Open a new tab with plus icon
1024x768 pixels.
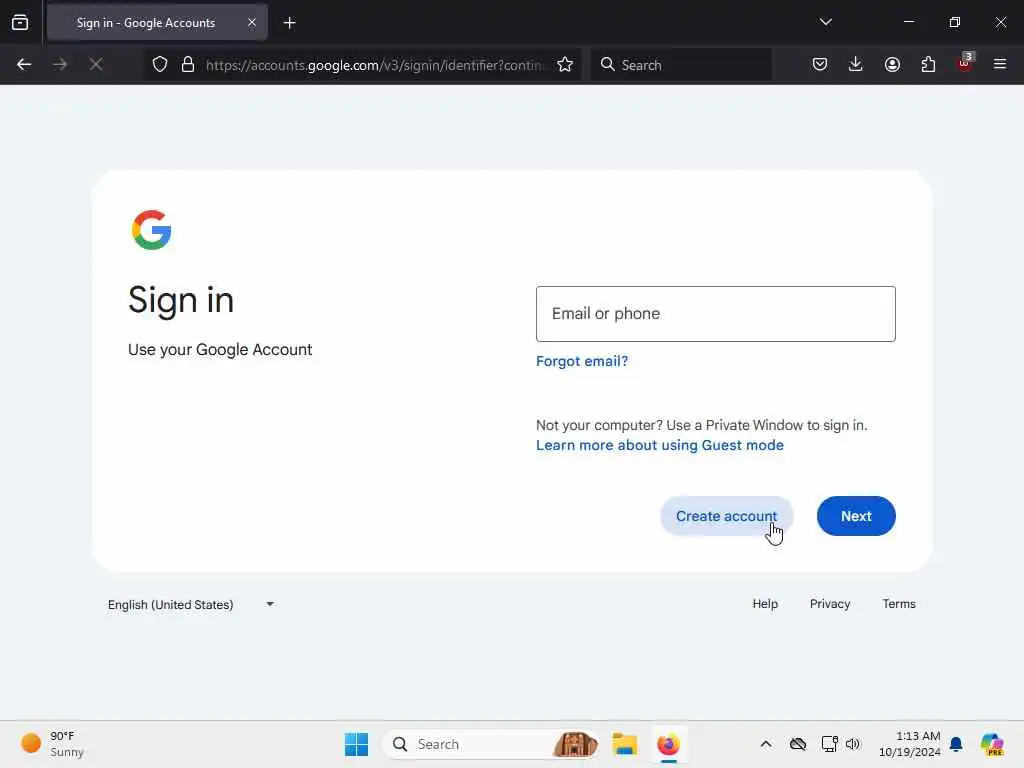pos(289,23)
